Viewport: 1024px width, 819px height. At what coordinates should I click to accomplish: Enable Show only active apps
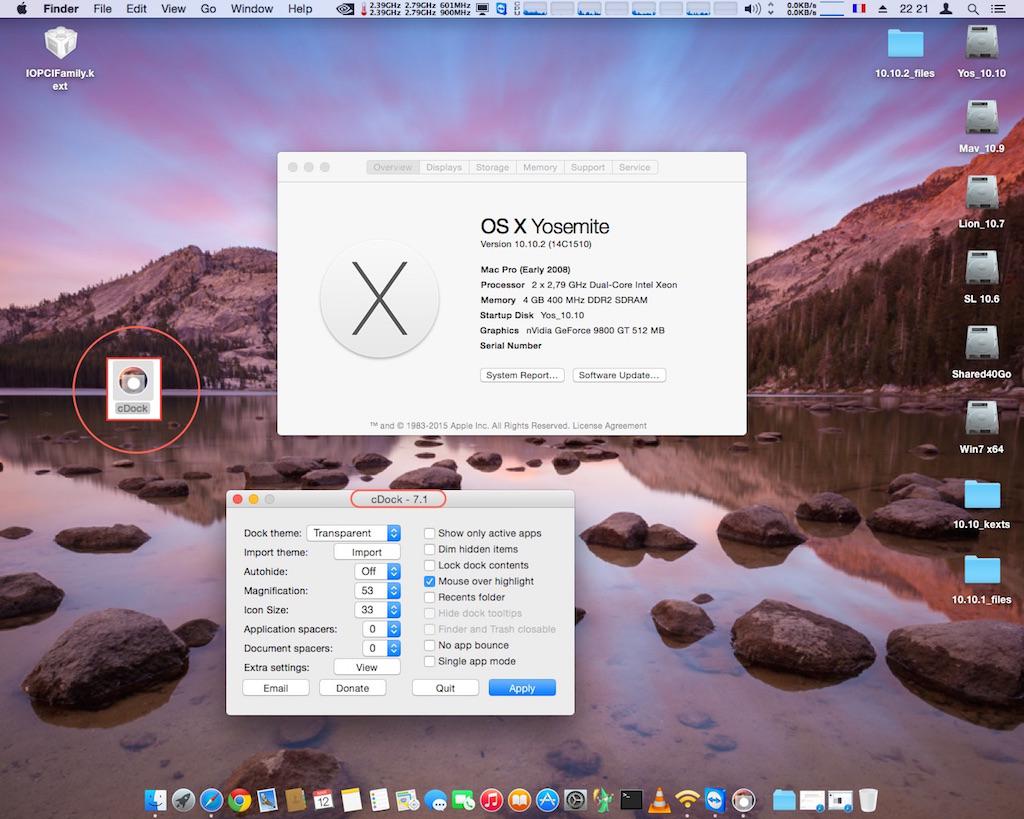pos(430,533)
